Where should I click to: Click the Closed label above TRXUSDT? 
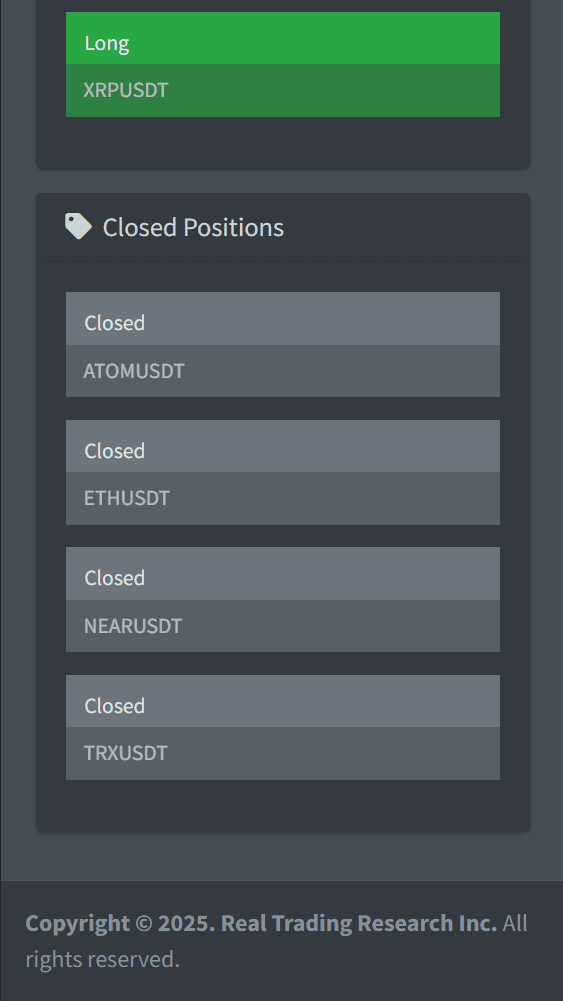pyautogui.click(x=114, y=705)
